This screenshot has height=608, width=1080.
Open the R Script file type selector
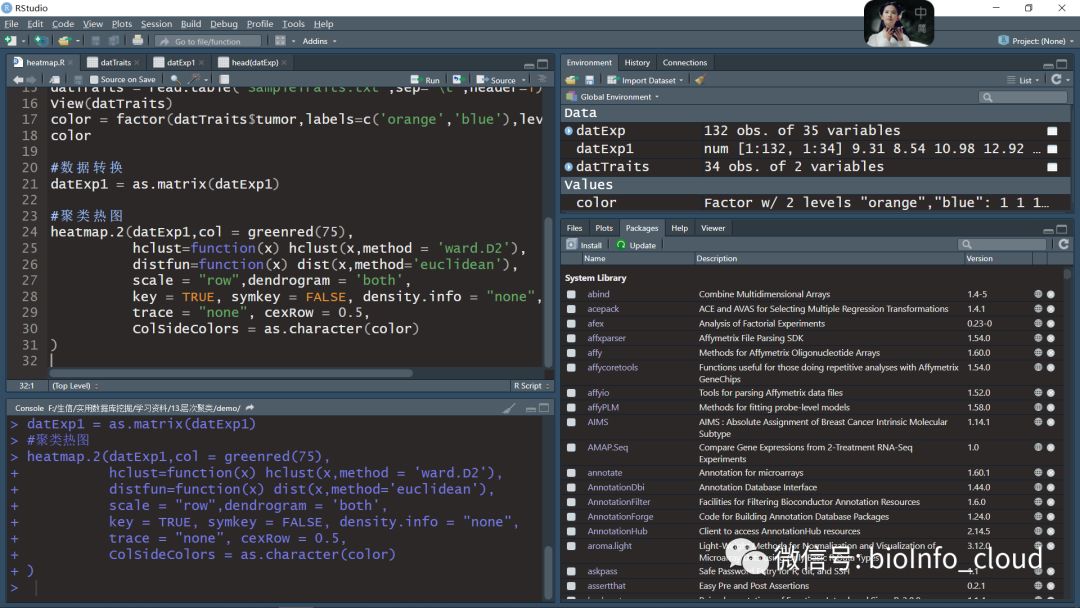pos(532,386)
